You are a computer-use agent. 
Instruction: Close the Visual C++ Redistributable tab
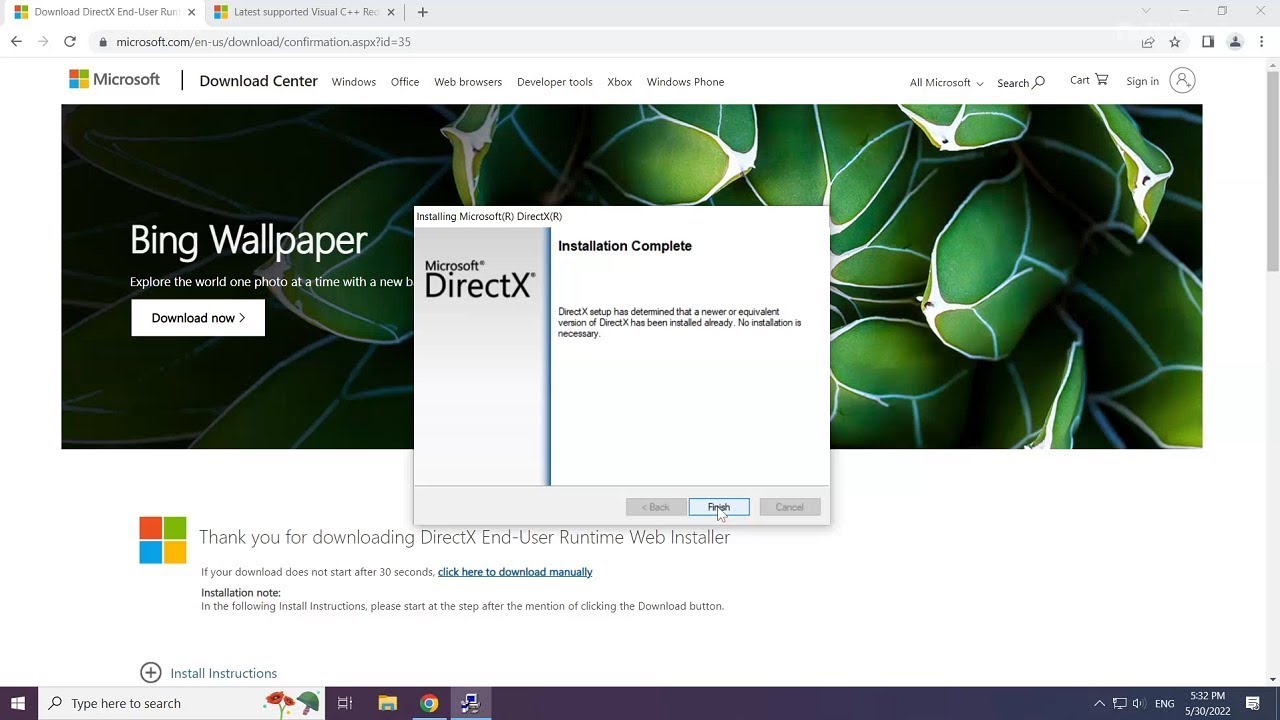391,12
